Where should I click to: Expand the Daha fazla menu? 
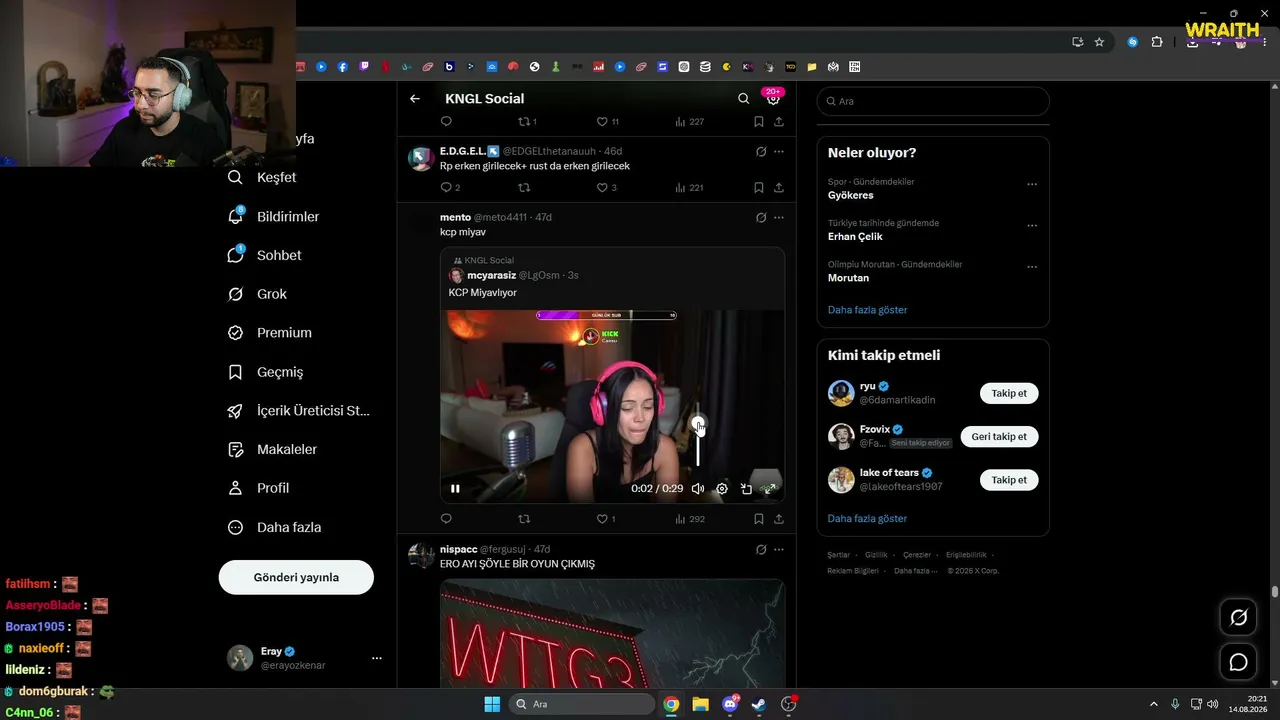coord(275,528)
